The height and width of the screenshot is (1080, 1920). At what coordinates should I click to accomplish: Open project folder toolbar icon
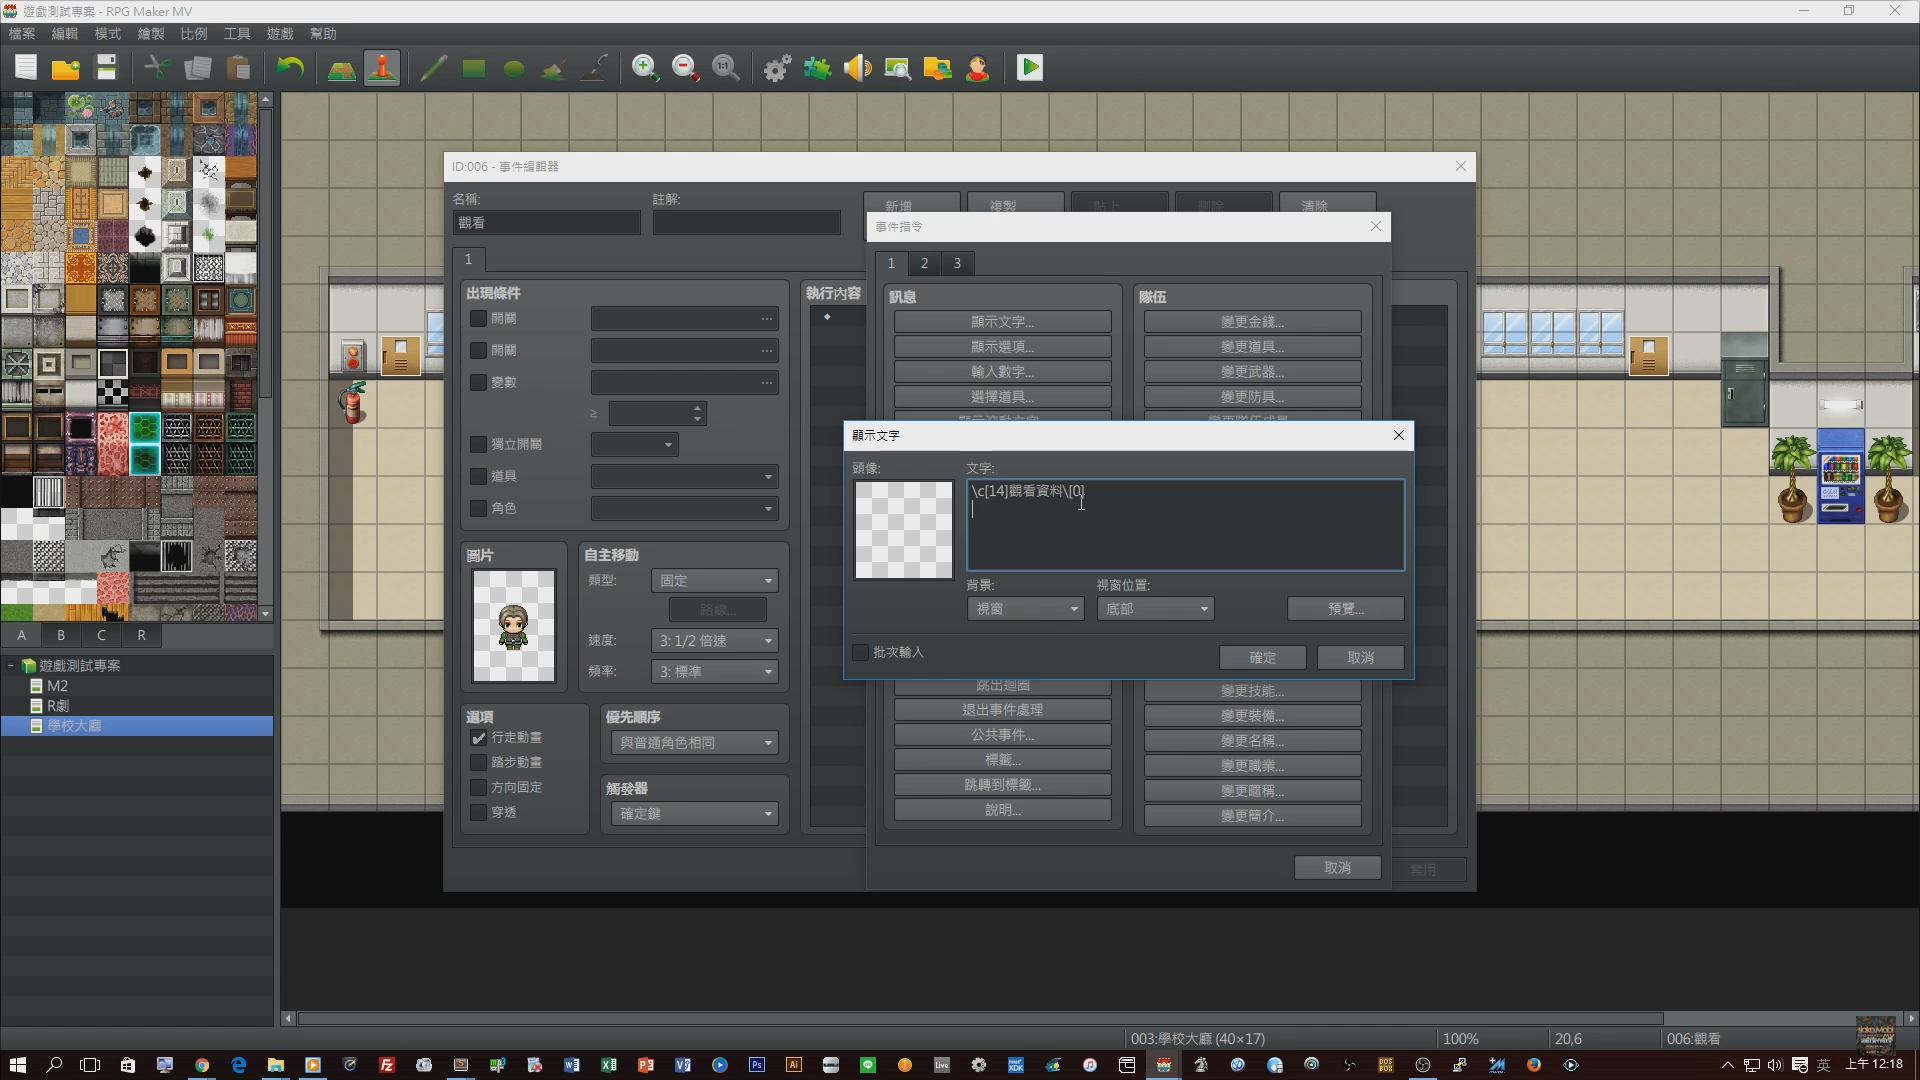(66, 68)
